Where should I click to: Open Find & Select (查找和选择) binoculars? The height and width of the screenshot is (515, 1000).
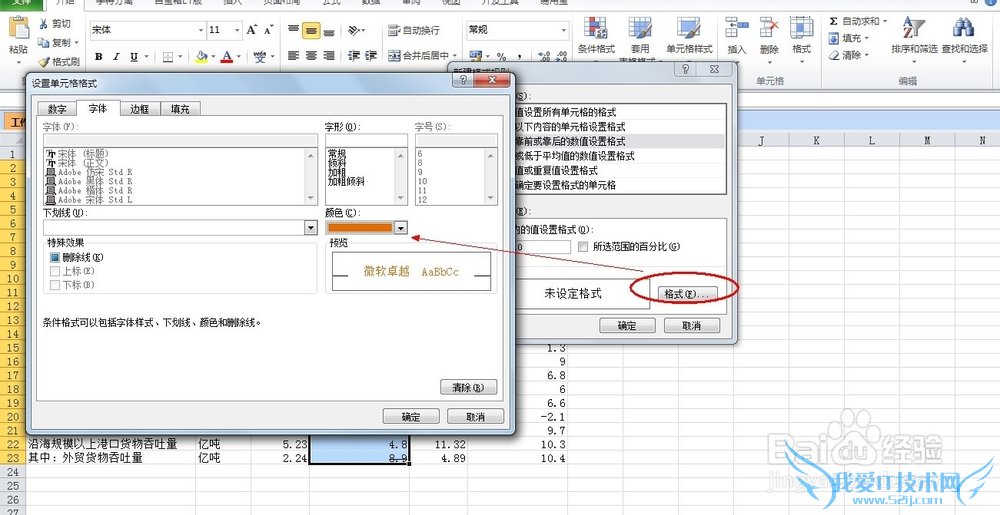[964, 36]
